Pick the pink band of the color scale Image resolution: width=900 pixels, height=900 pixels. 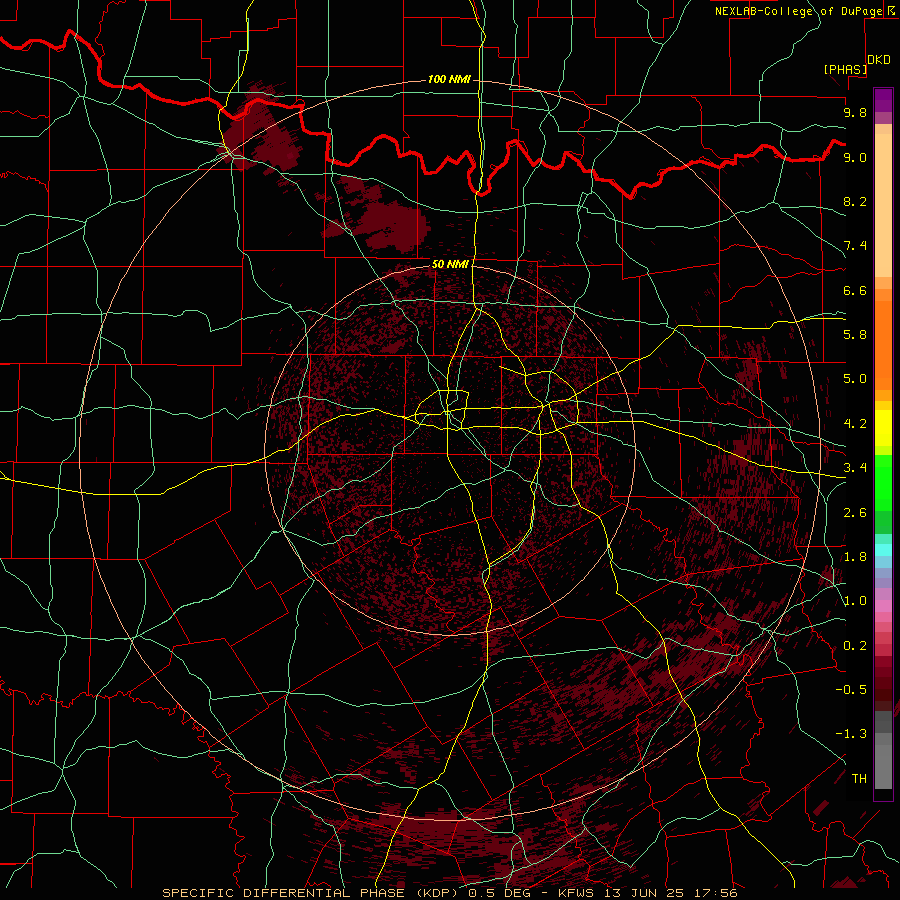(883, 606)
